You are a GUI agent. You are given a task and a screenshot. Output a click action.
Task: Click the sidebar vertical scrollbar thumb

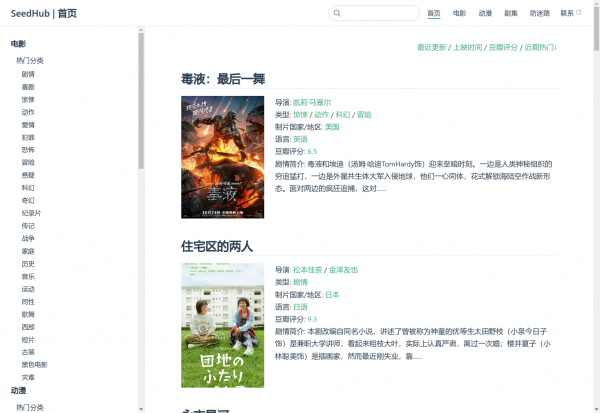pyautogui.click(x=141, y=101)
